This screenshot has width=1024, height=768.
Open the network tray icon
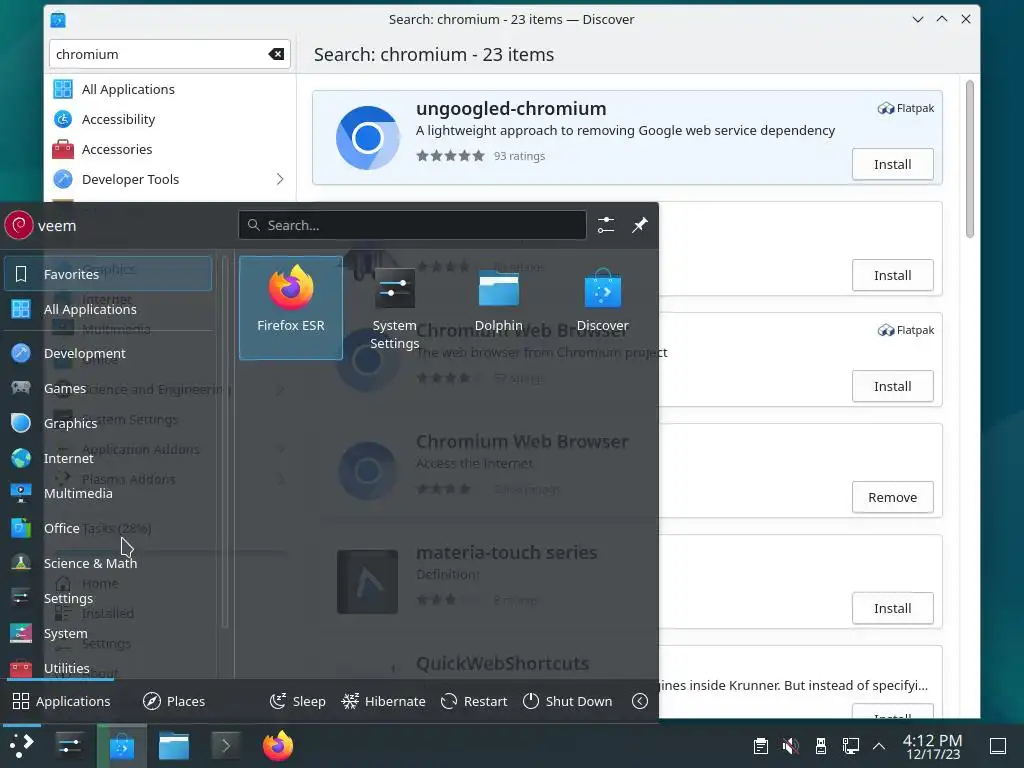pos(850,746)
